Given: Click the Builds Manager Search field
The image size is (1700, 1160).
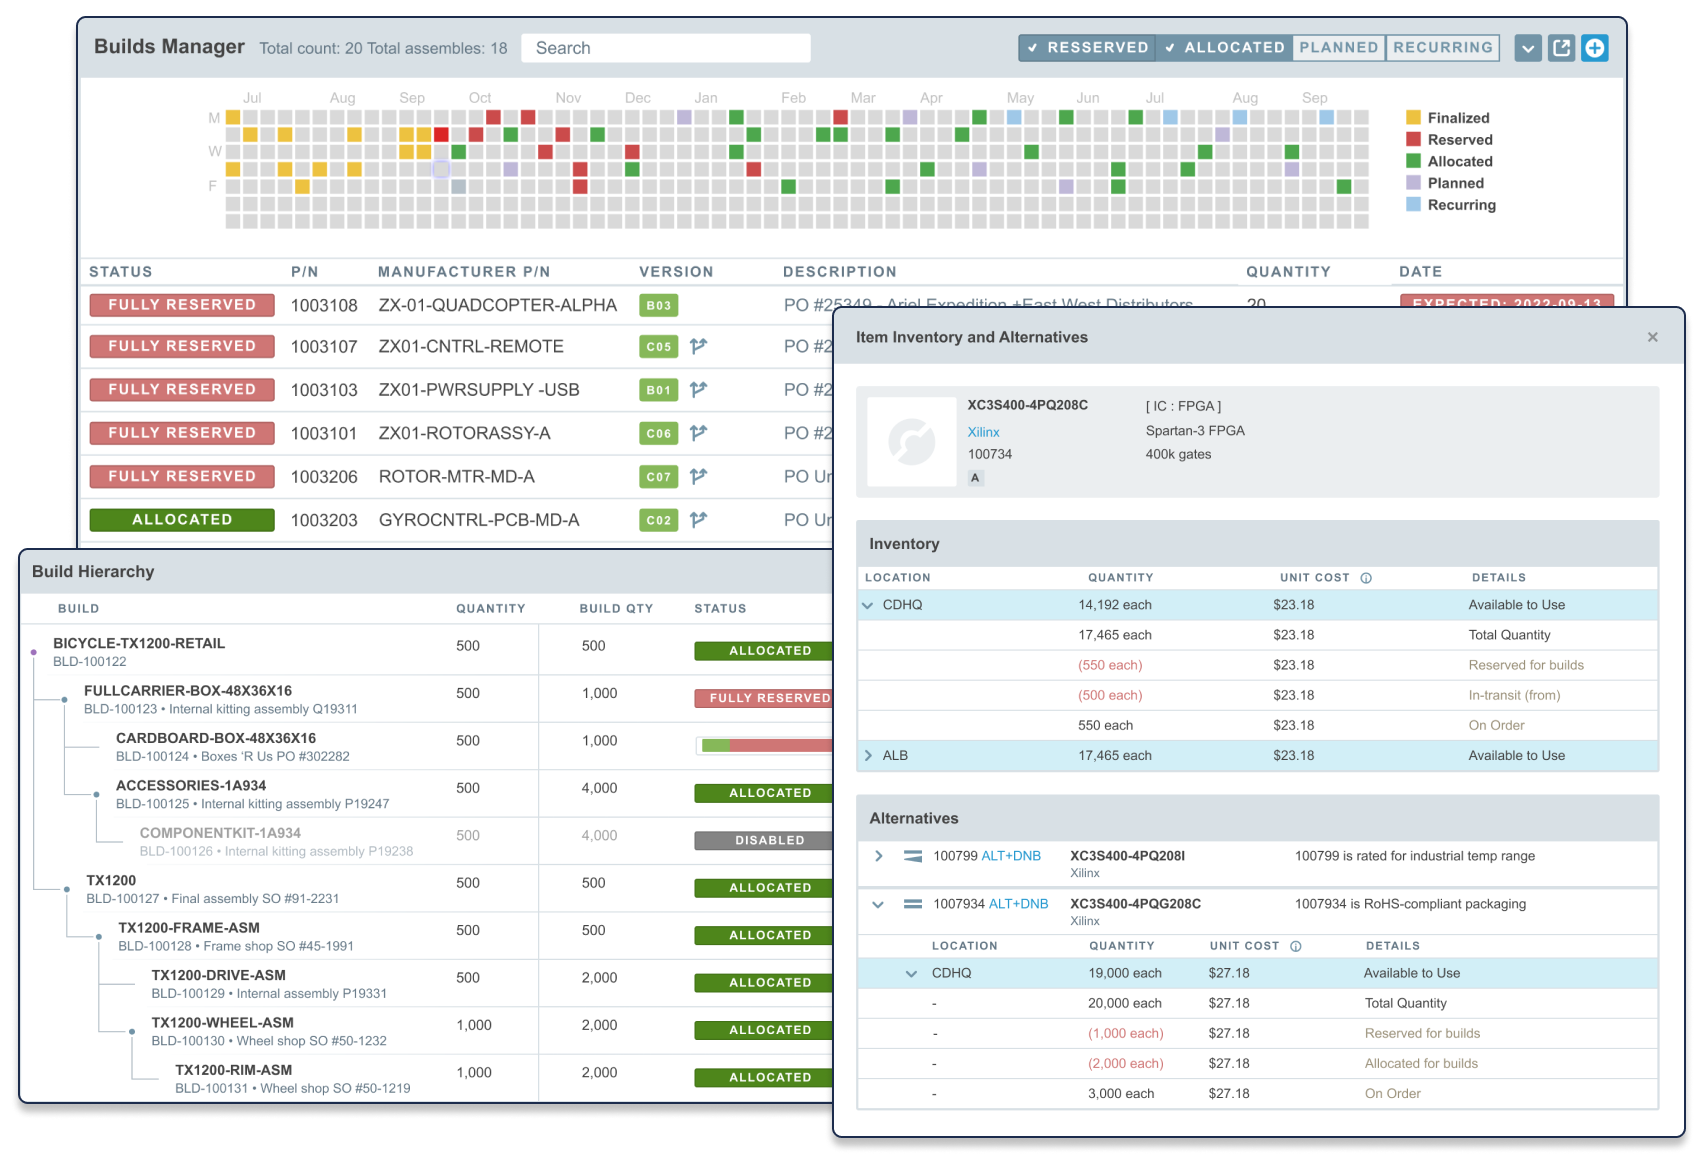Looking at the screenshot, I should click(665, 48).
